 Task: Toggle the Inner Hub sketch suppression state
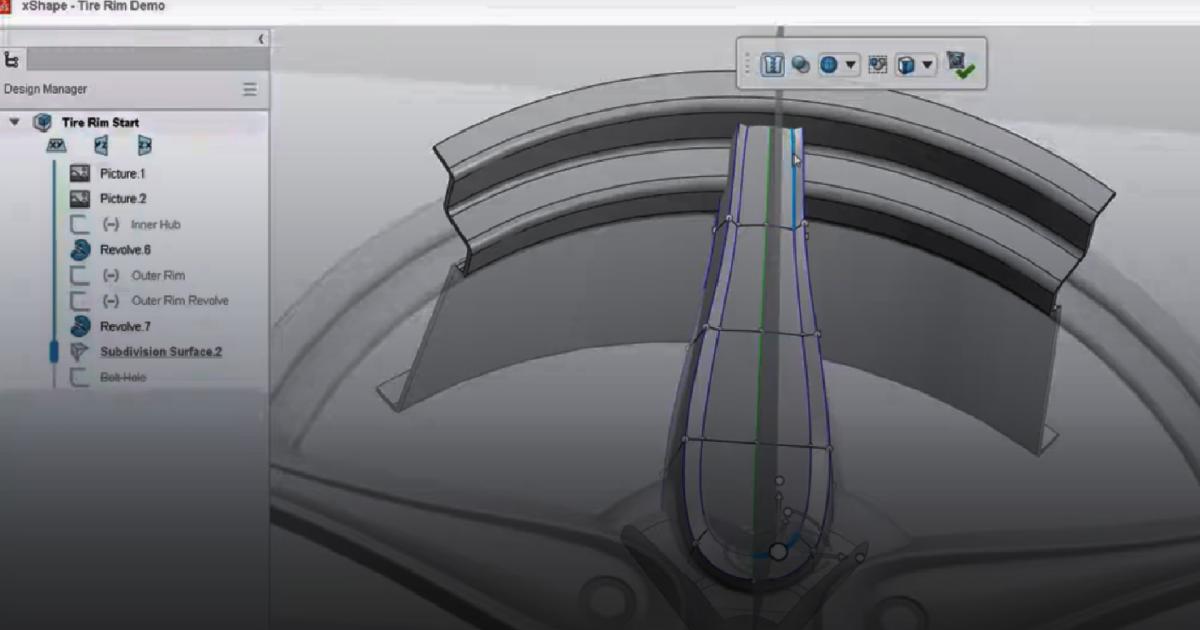pyautogui.click(x=112, y=224)
